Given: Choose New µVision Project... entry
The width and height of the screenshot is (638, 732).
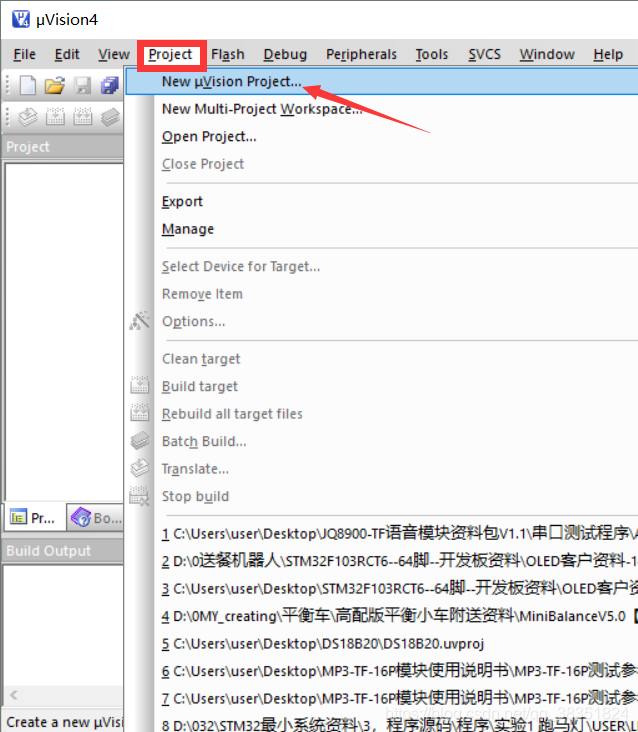Looking at the screenshot, I should point(382,81).
